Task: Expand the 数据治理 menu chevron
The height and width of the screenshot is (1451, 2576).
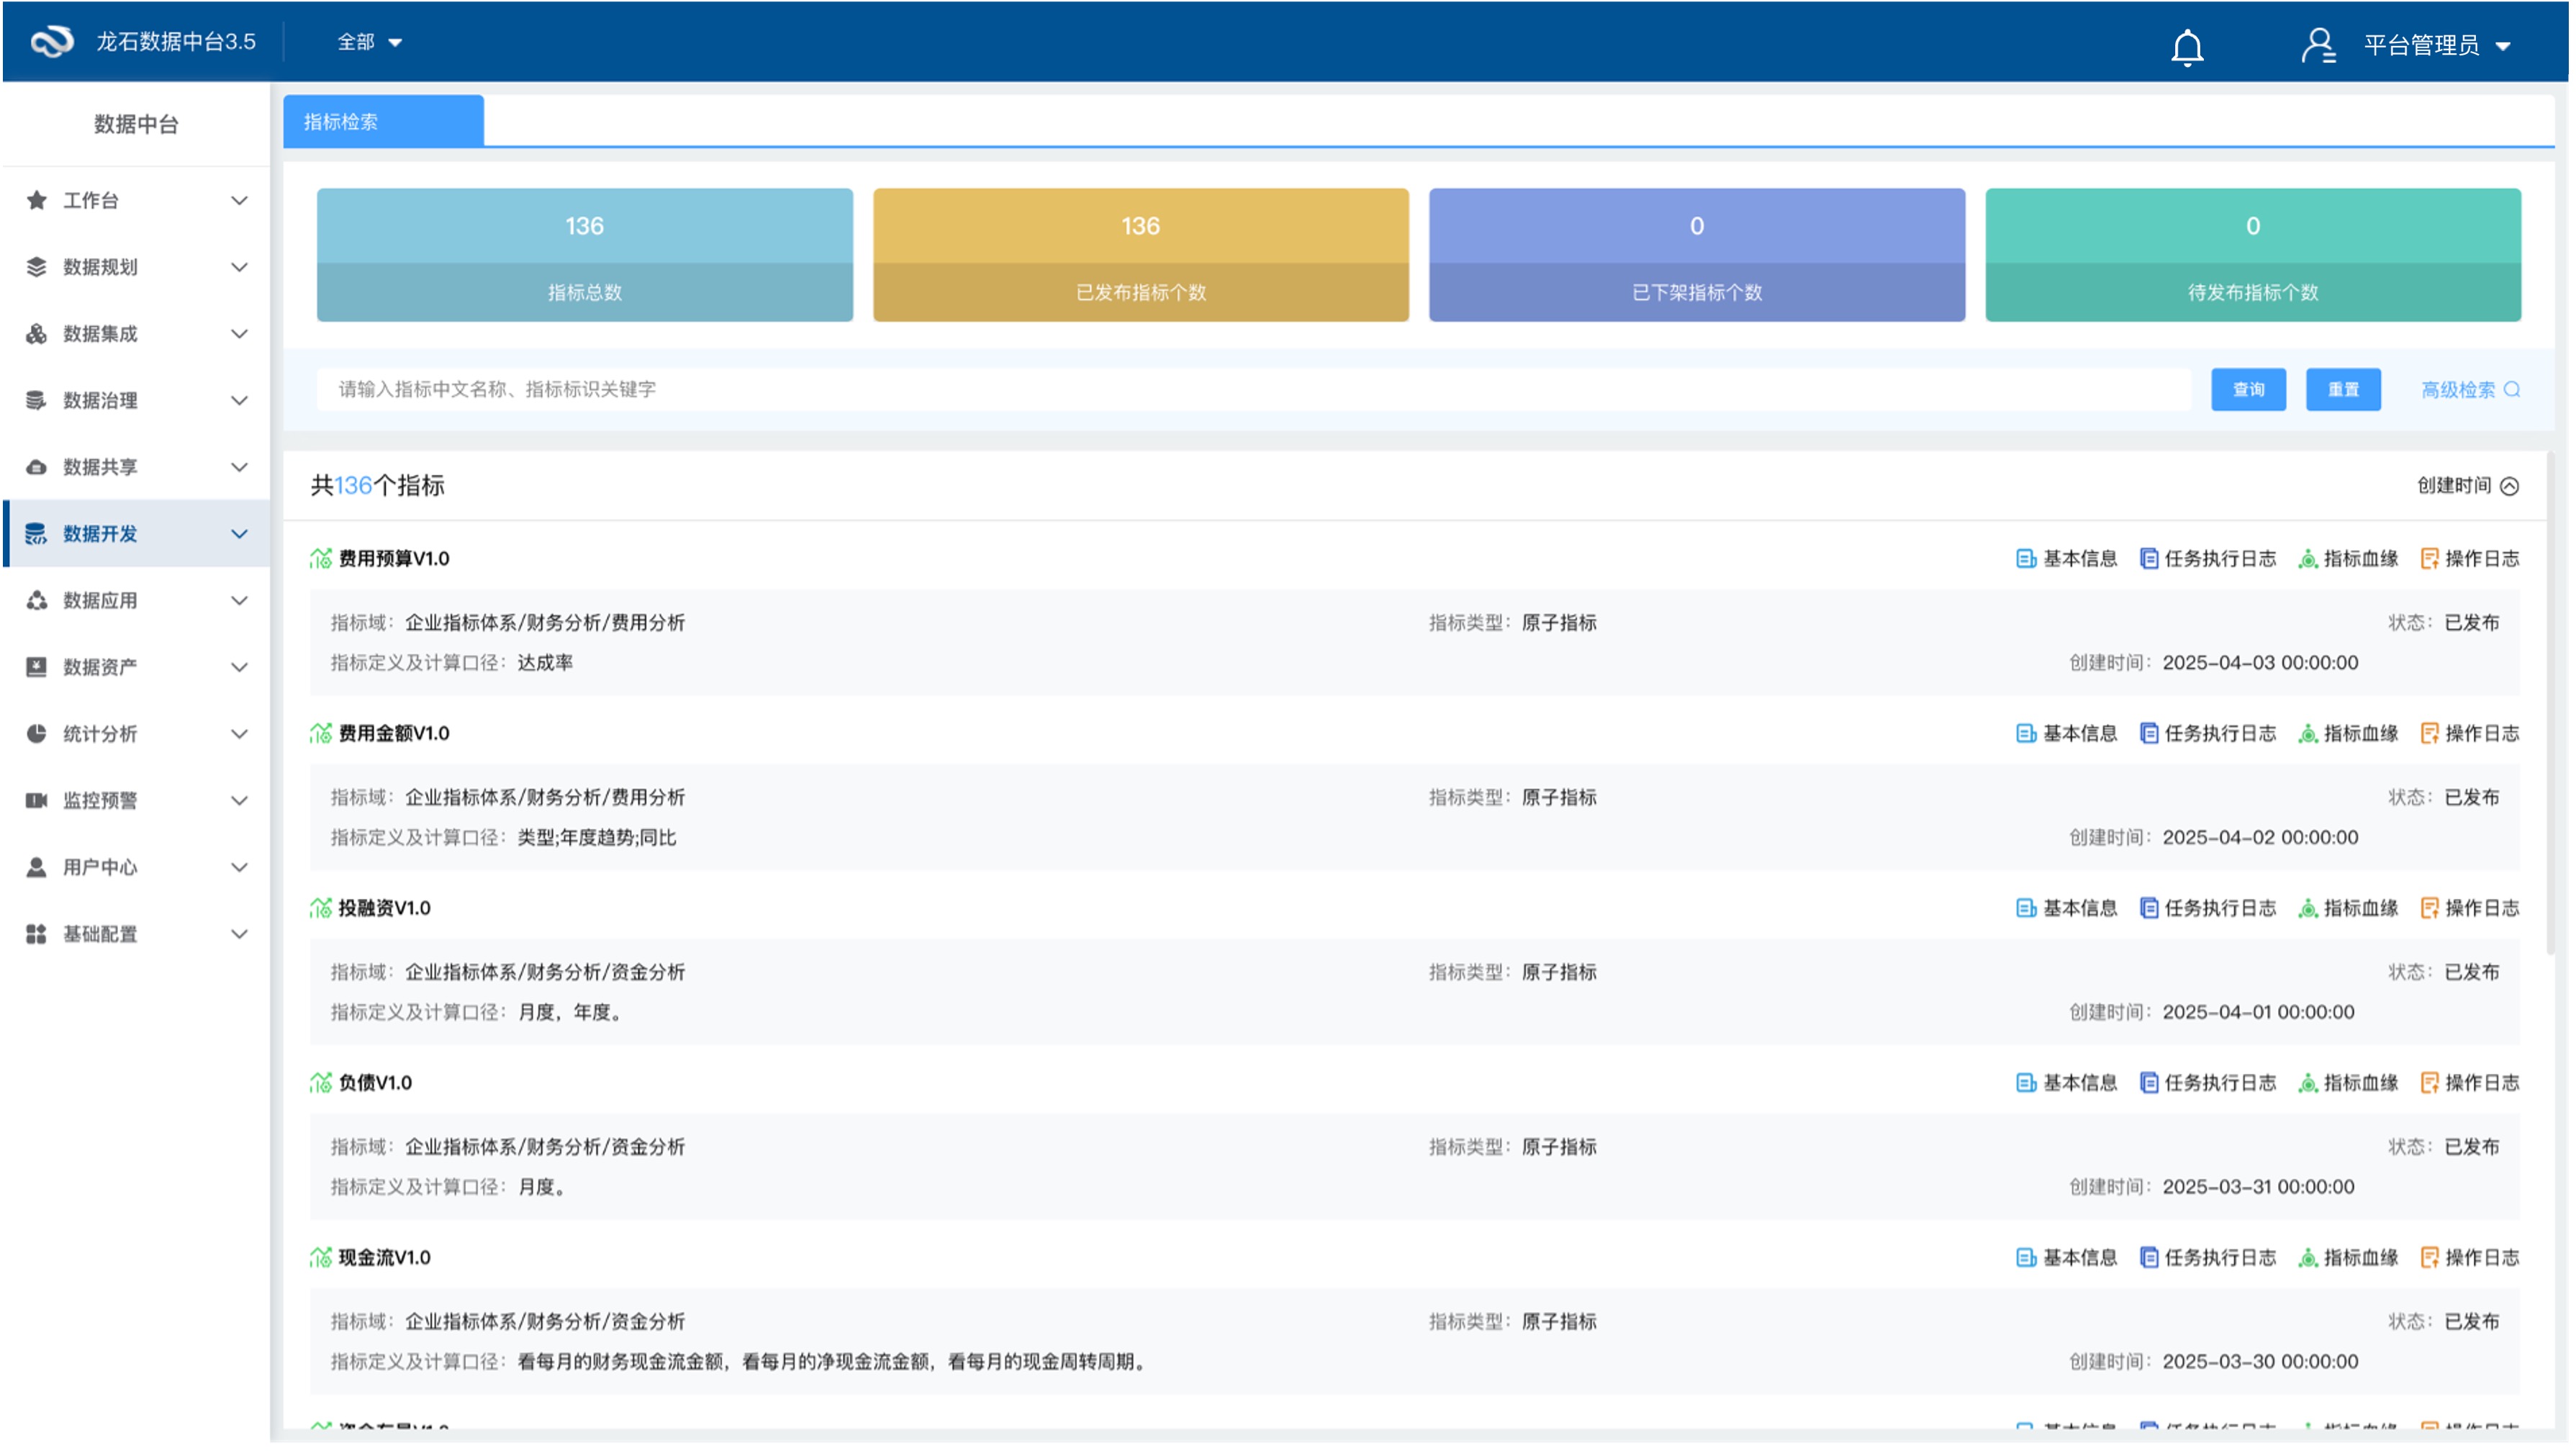Action: coord(239,401)
